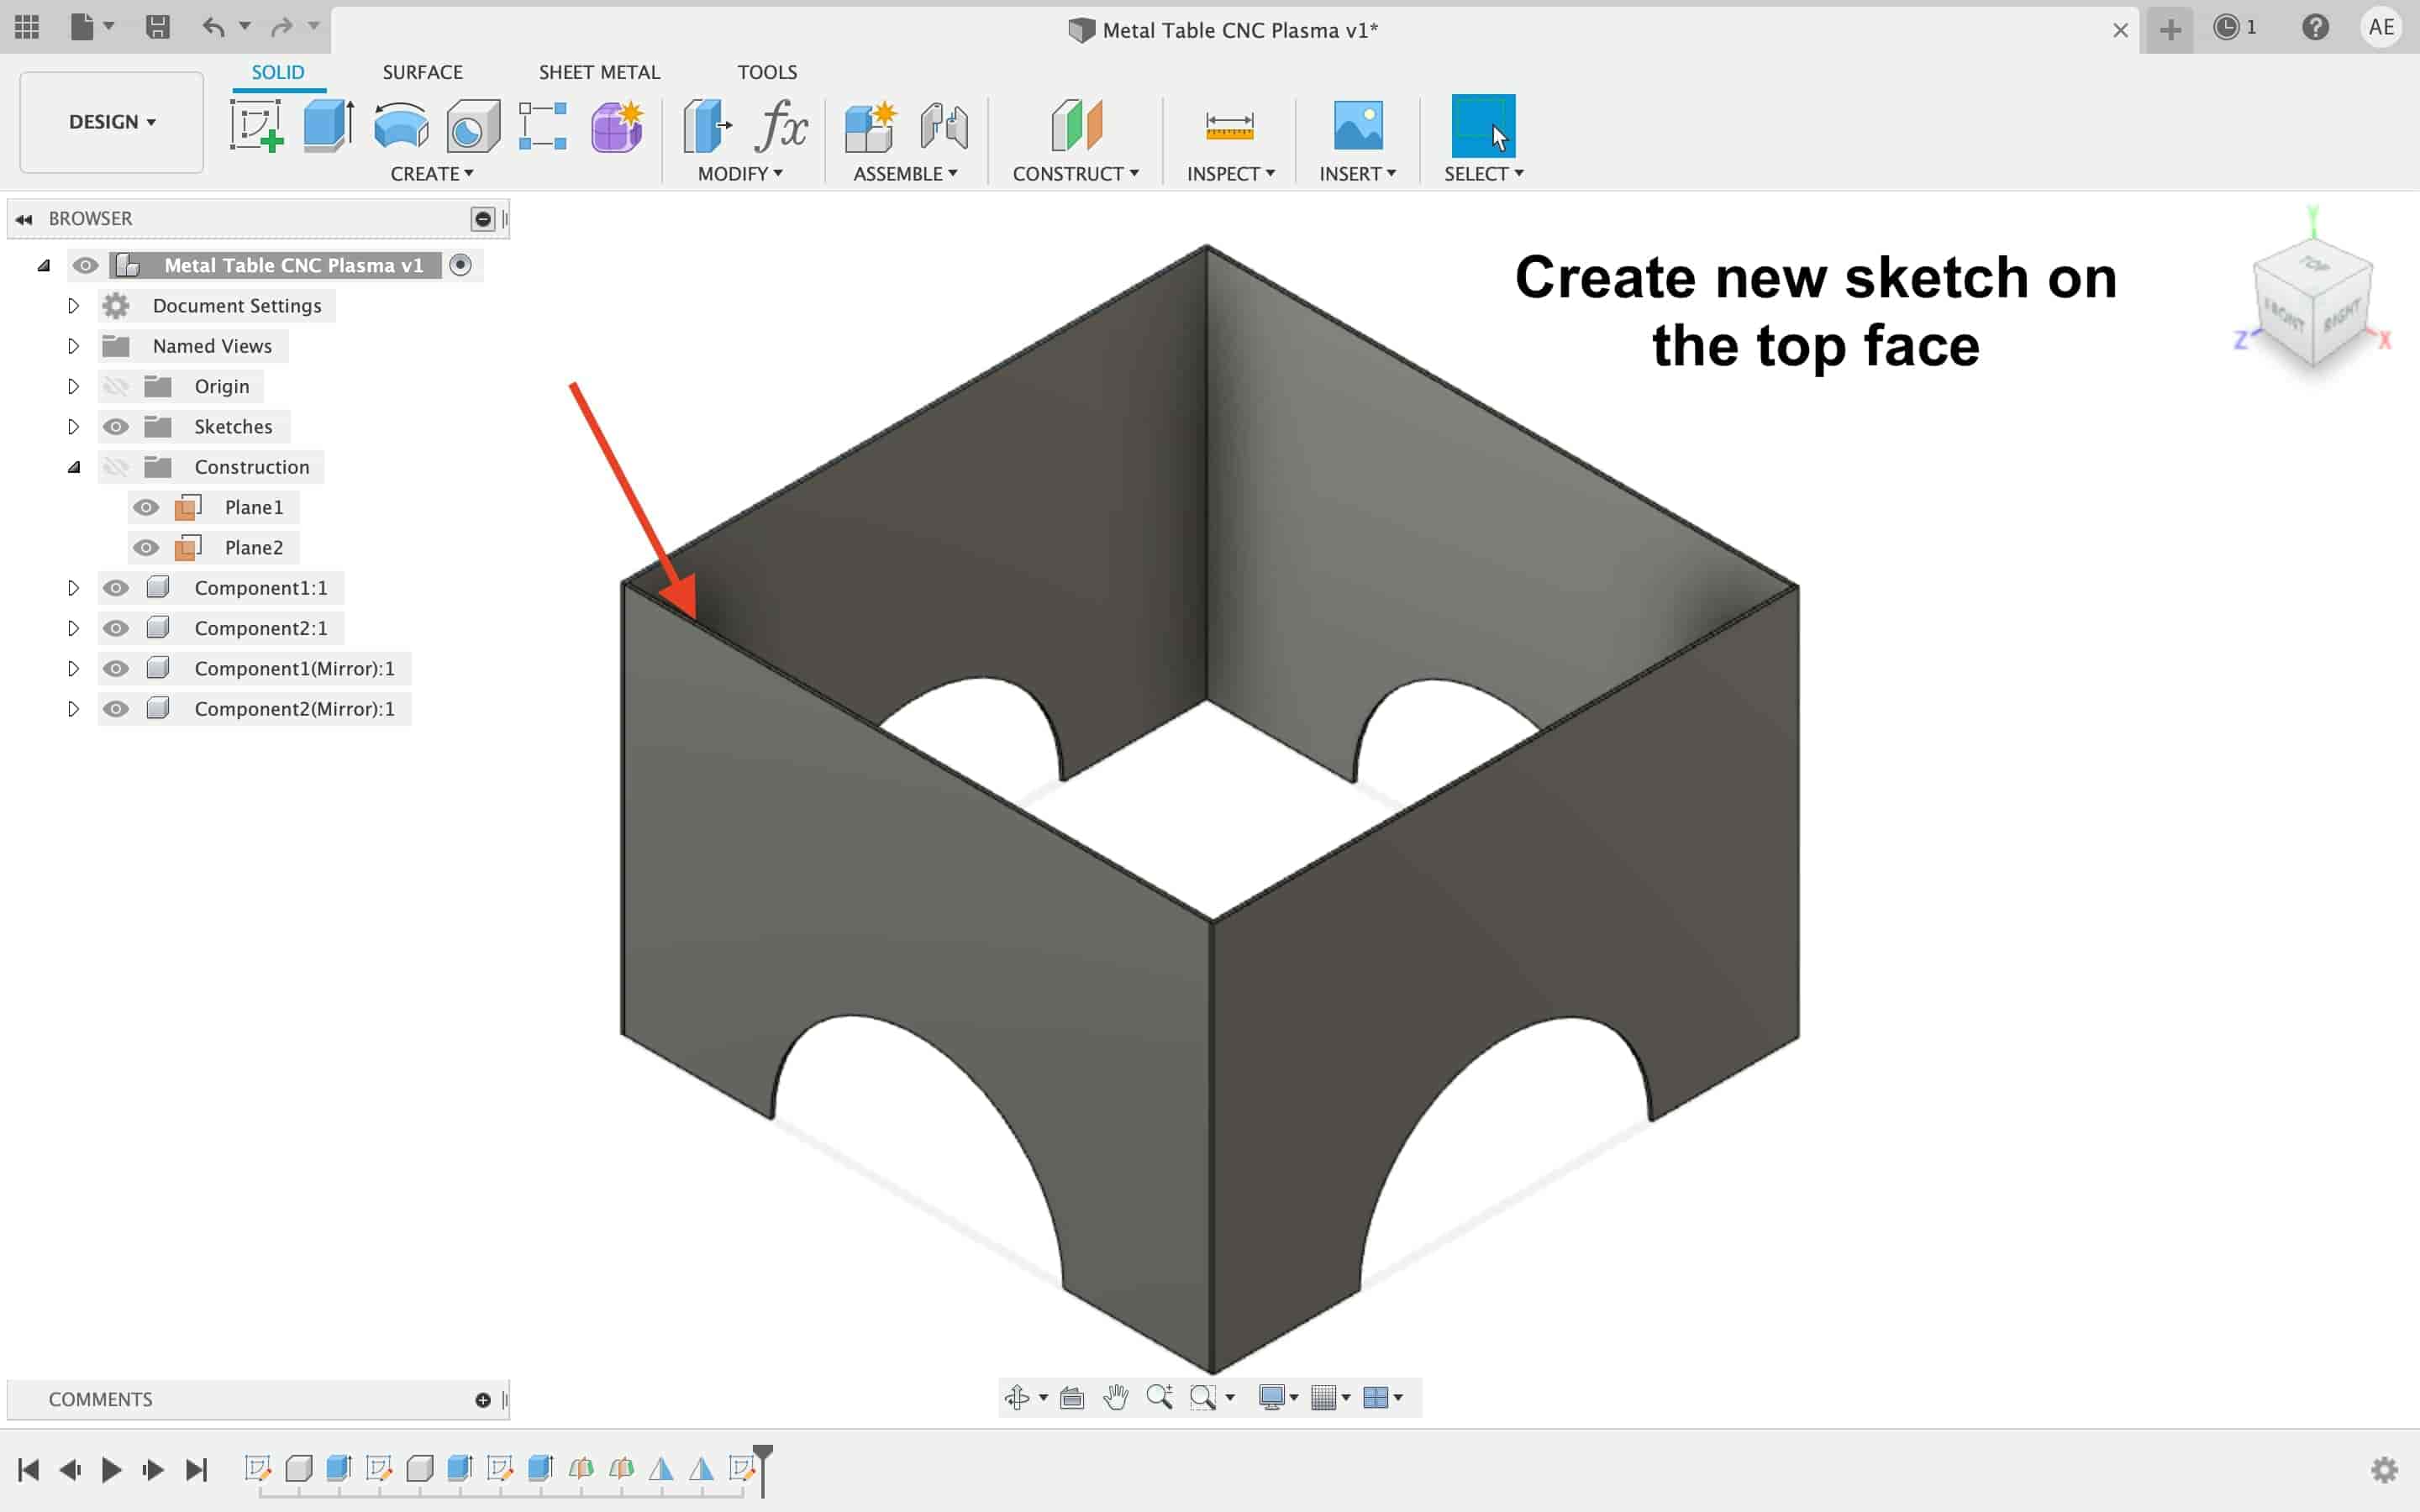Hide Component2(Mirror):1

point(116,709)
